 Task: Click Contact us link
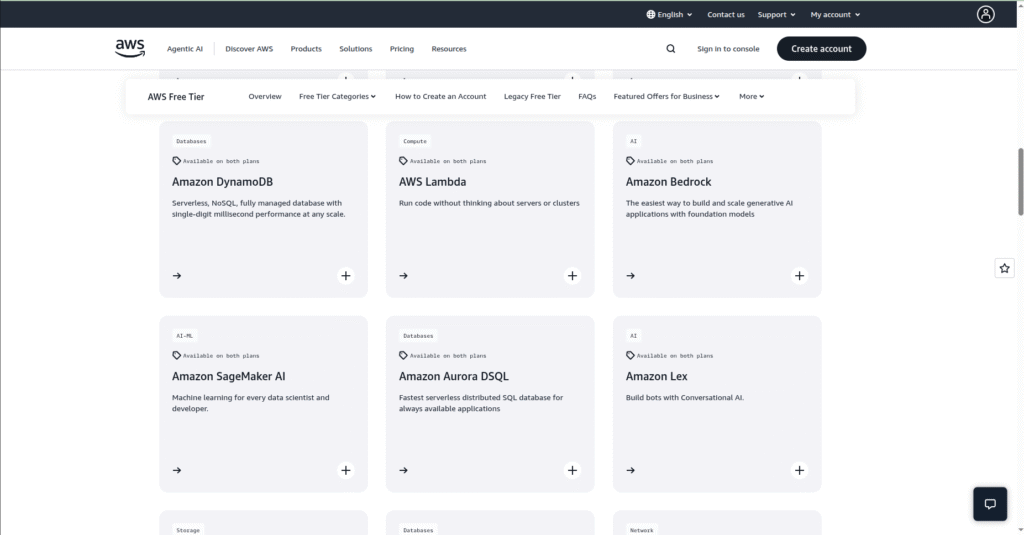[x=726, y=14]
